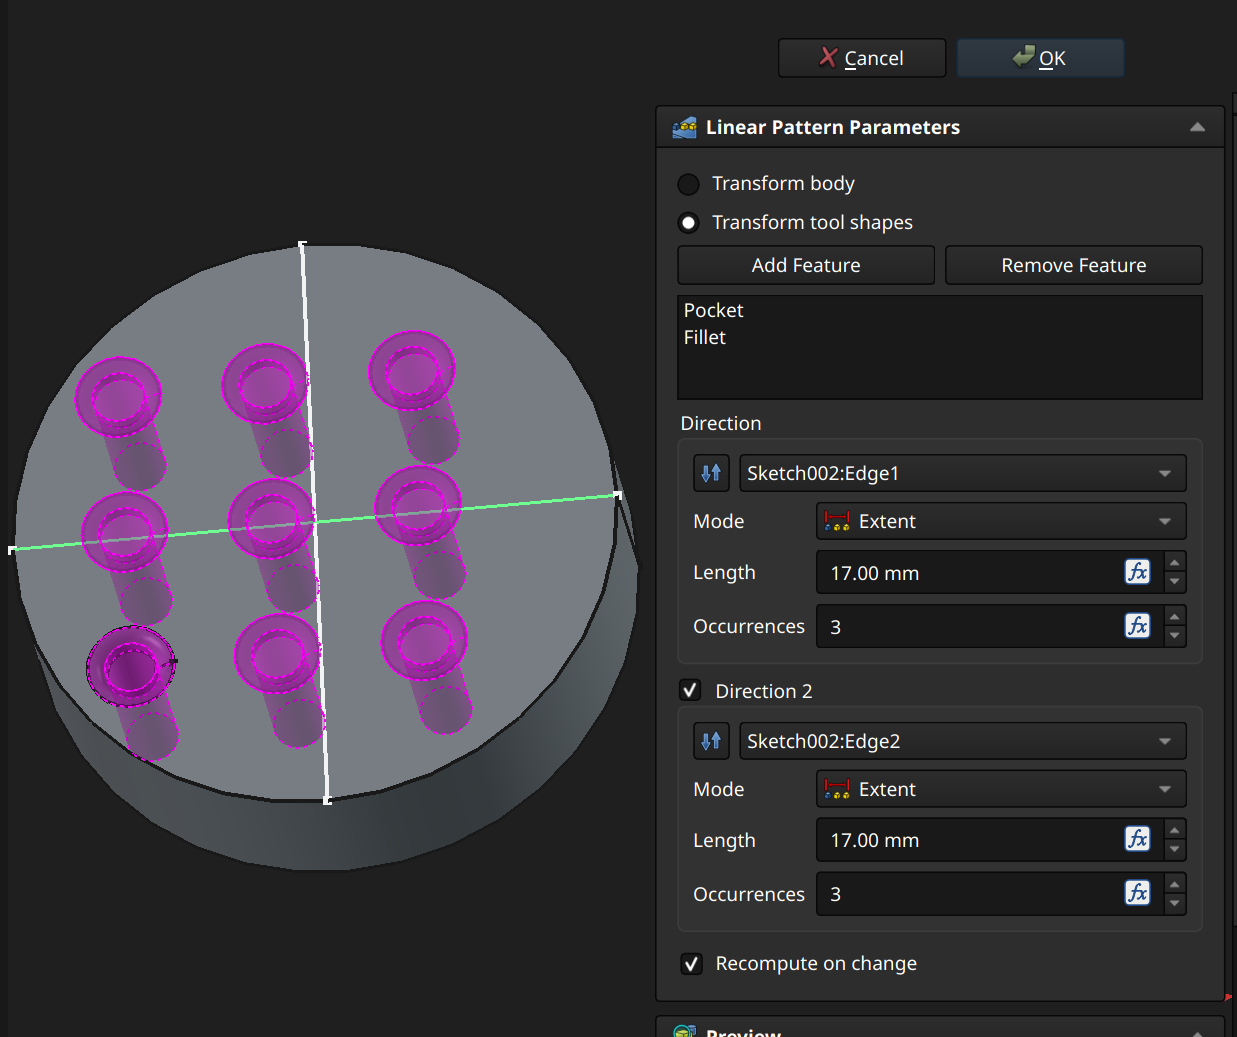The width and height of the screenshot is (1237, 1037).
Task: Reverse direction for Sketch002:Edge1
Action: tap(711, 473)
